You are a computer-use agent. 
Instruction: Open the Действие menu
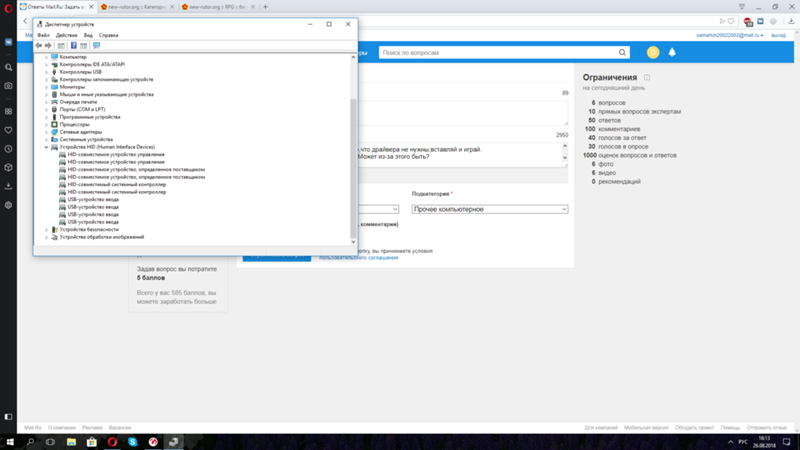[x=66, y=35]
